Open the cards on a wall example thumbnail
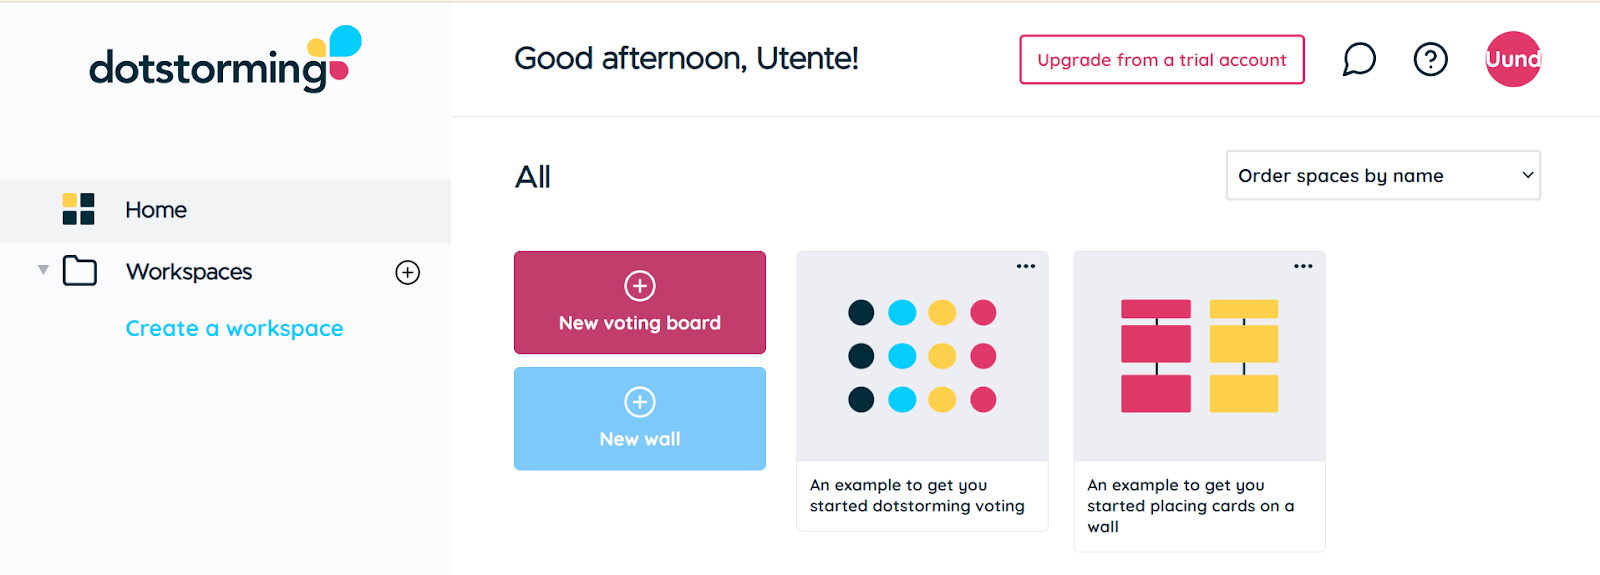The image size is (1600, 575). click(1200, 356)
